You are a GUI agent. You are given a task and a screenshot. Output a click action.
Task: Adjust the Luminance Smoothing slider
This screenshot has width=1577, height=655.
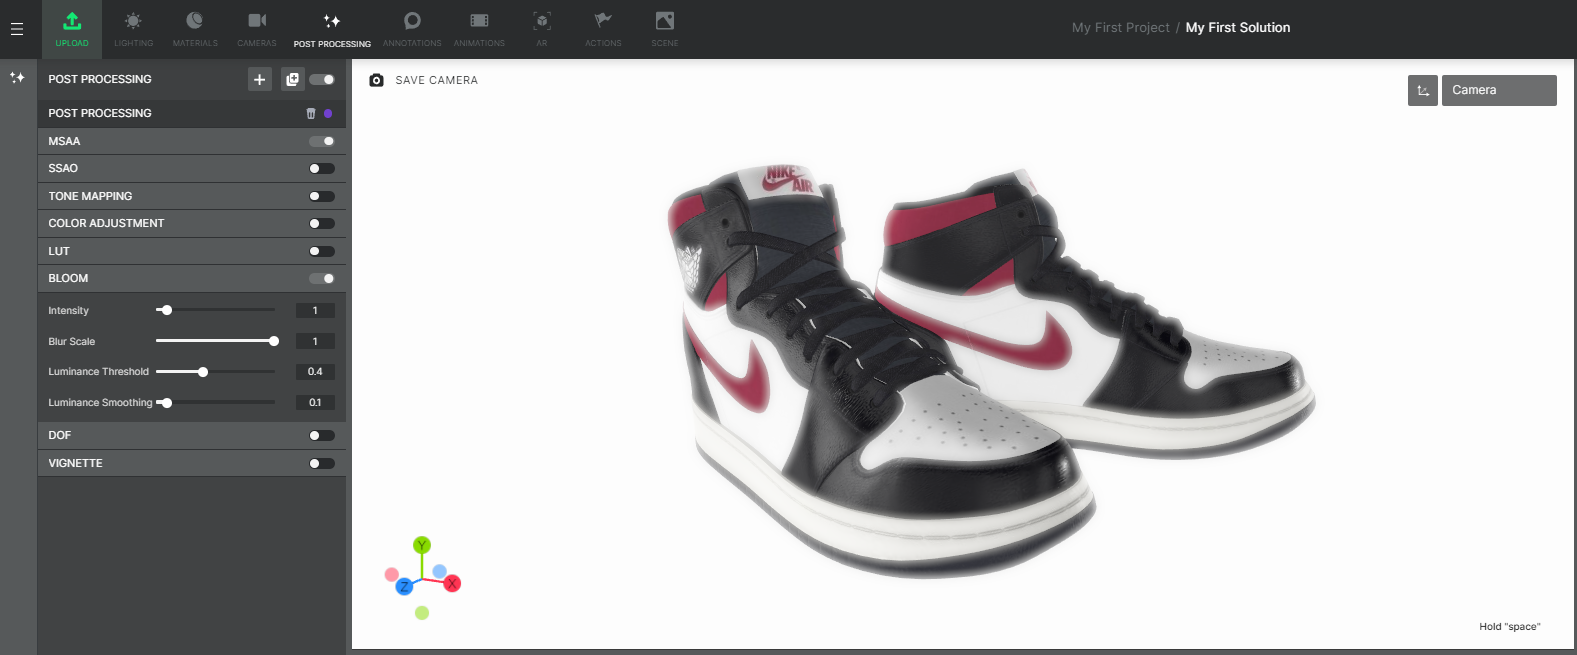pos(215,403)
